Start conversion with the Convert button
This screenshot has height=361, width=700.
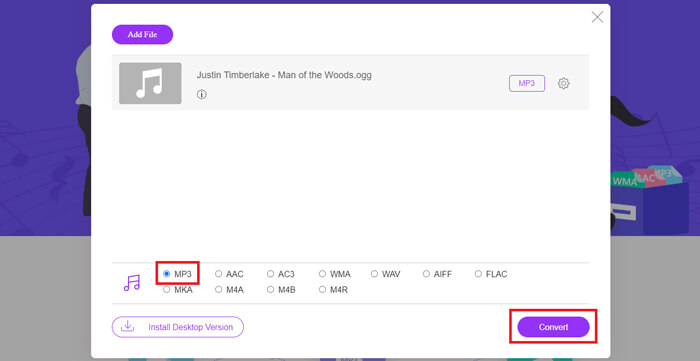[x=553, y=327]
